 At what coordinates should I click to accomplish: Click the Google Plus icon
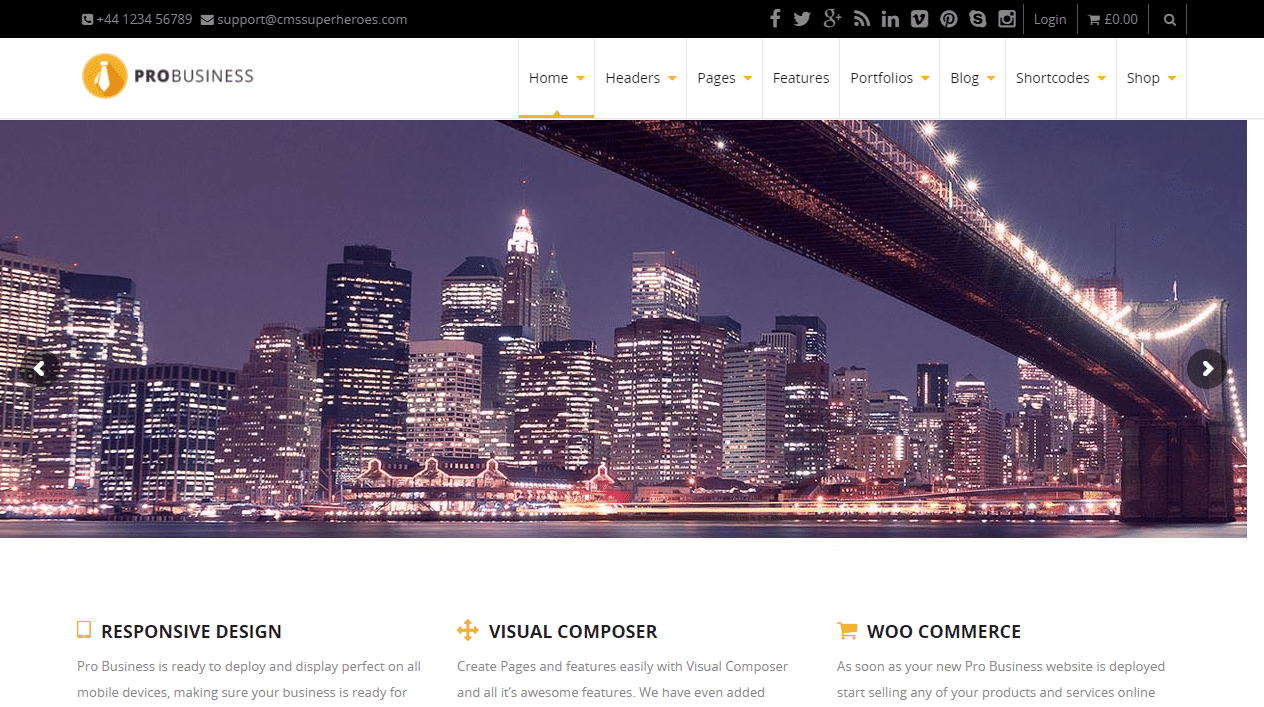pyautogui.click(x=832, y=19)
